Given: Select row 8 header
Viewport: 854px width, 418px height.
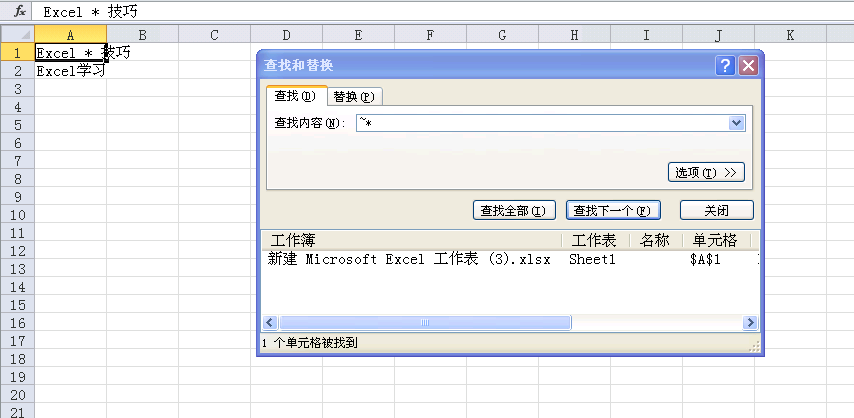Looking at the screenshot, I should [17, 178].
